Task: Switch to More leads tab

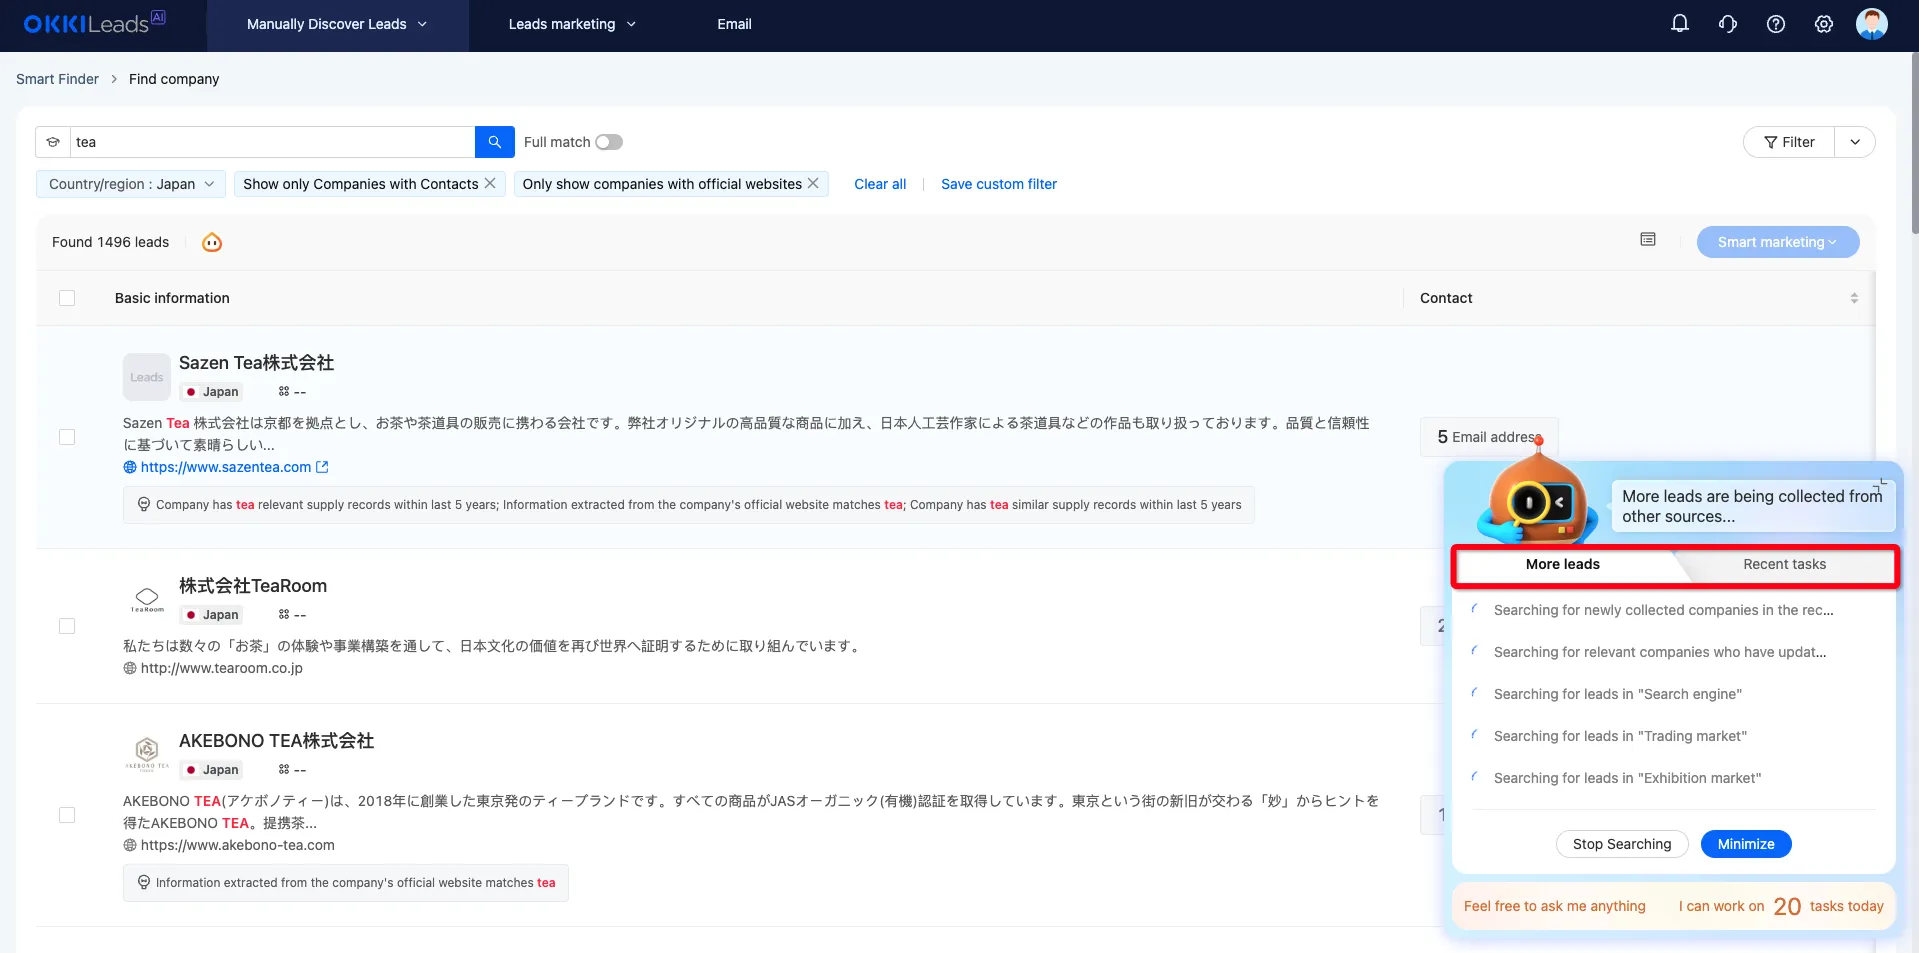Action: (x=1563, y=564)
